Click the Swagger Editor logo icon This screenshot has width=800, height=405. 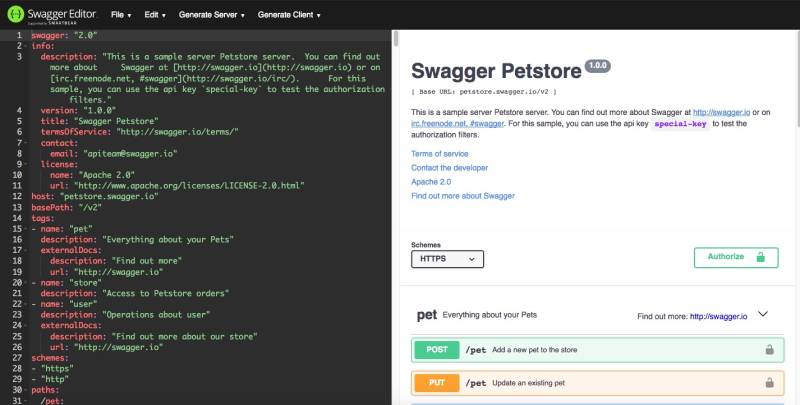point(17,15)
